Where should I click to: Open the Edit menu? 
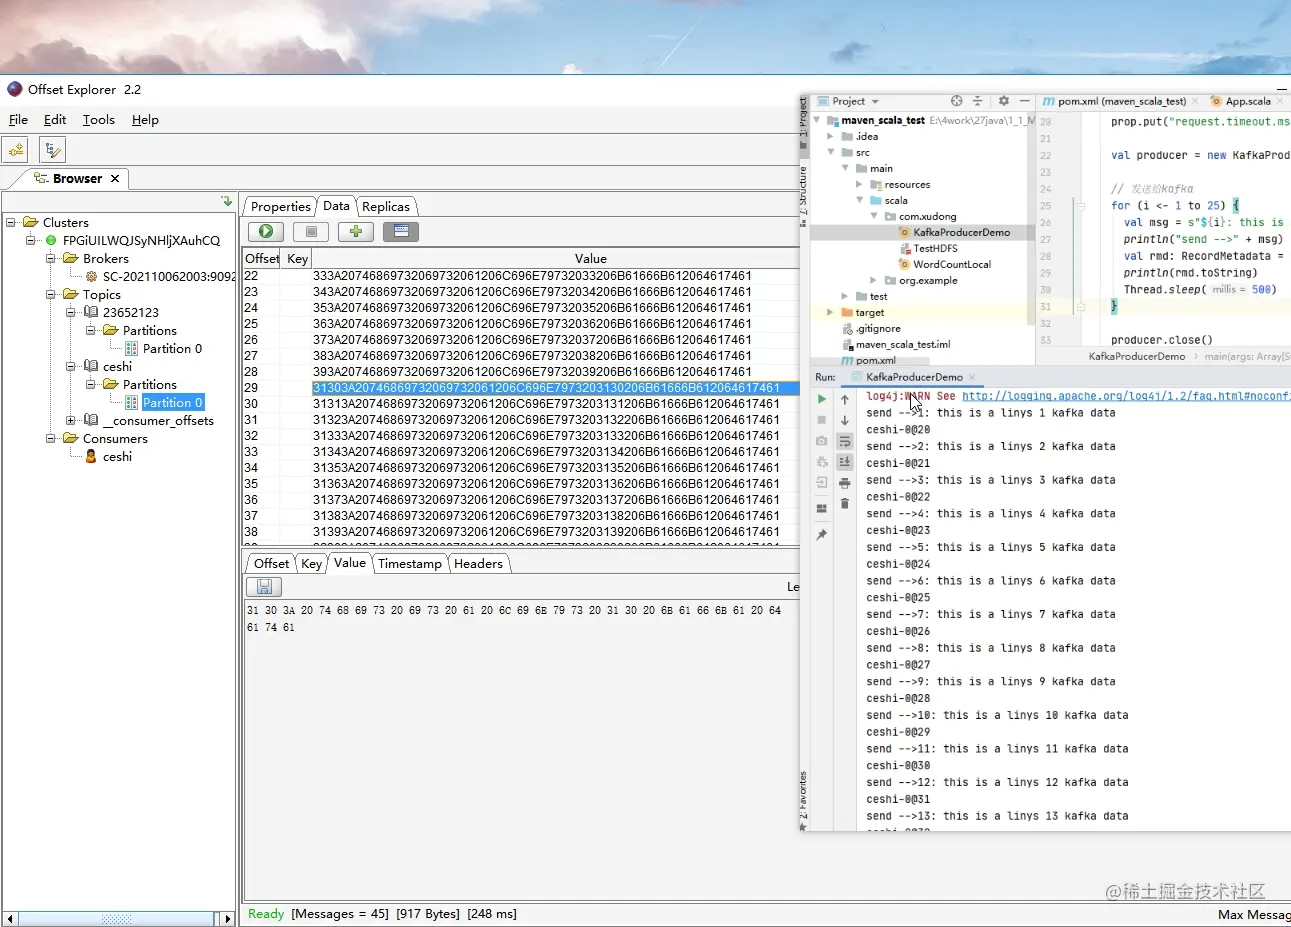point(55,119)
